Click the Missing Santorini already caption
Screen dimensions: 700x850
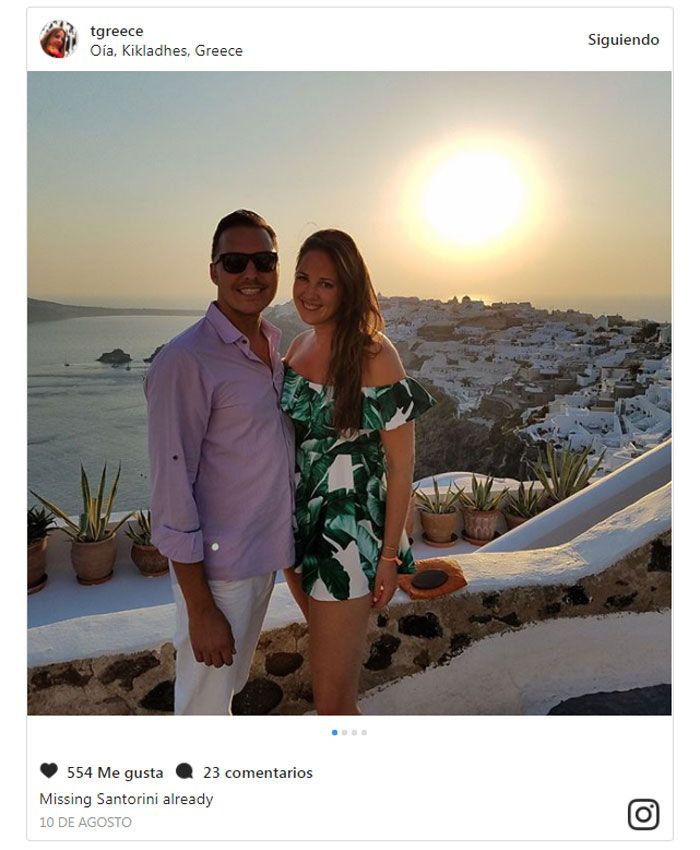[126, 799]
